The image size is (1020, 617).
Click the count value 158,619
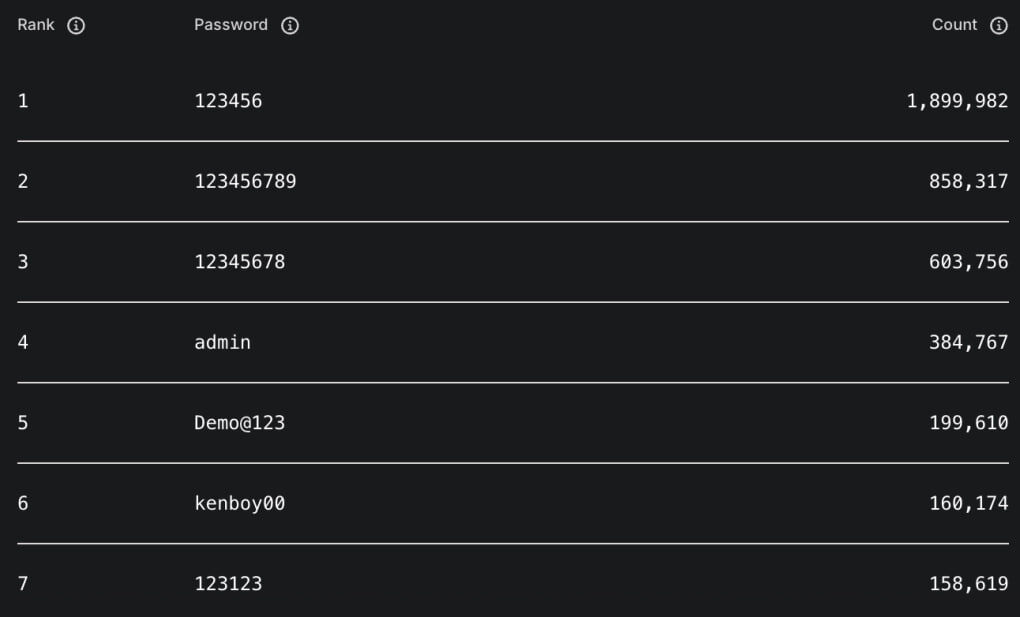coord(968,583)
